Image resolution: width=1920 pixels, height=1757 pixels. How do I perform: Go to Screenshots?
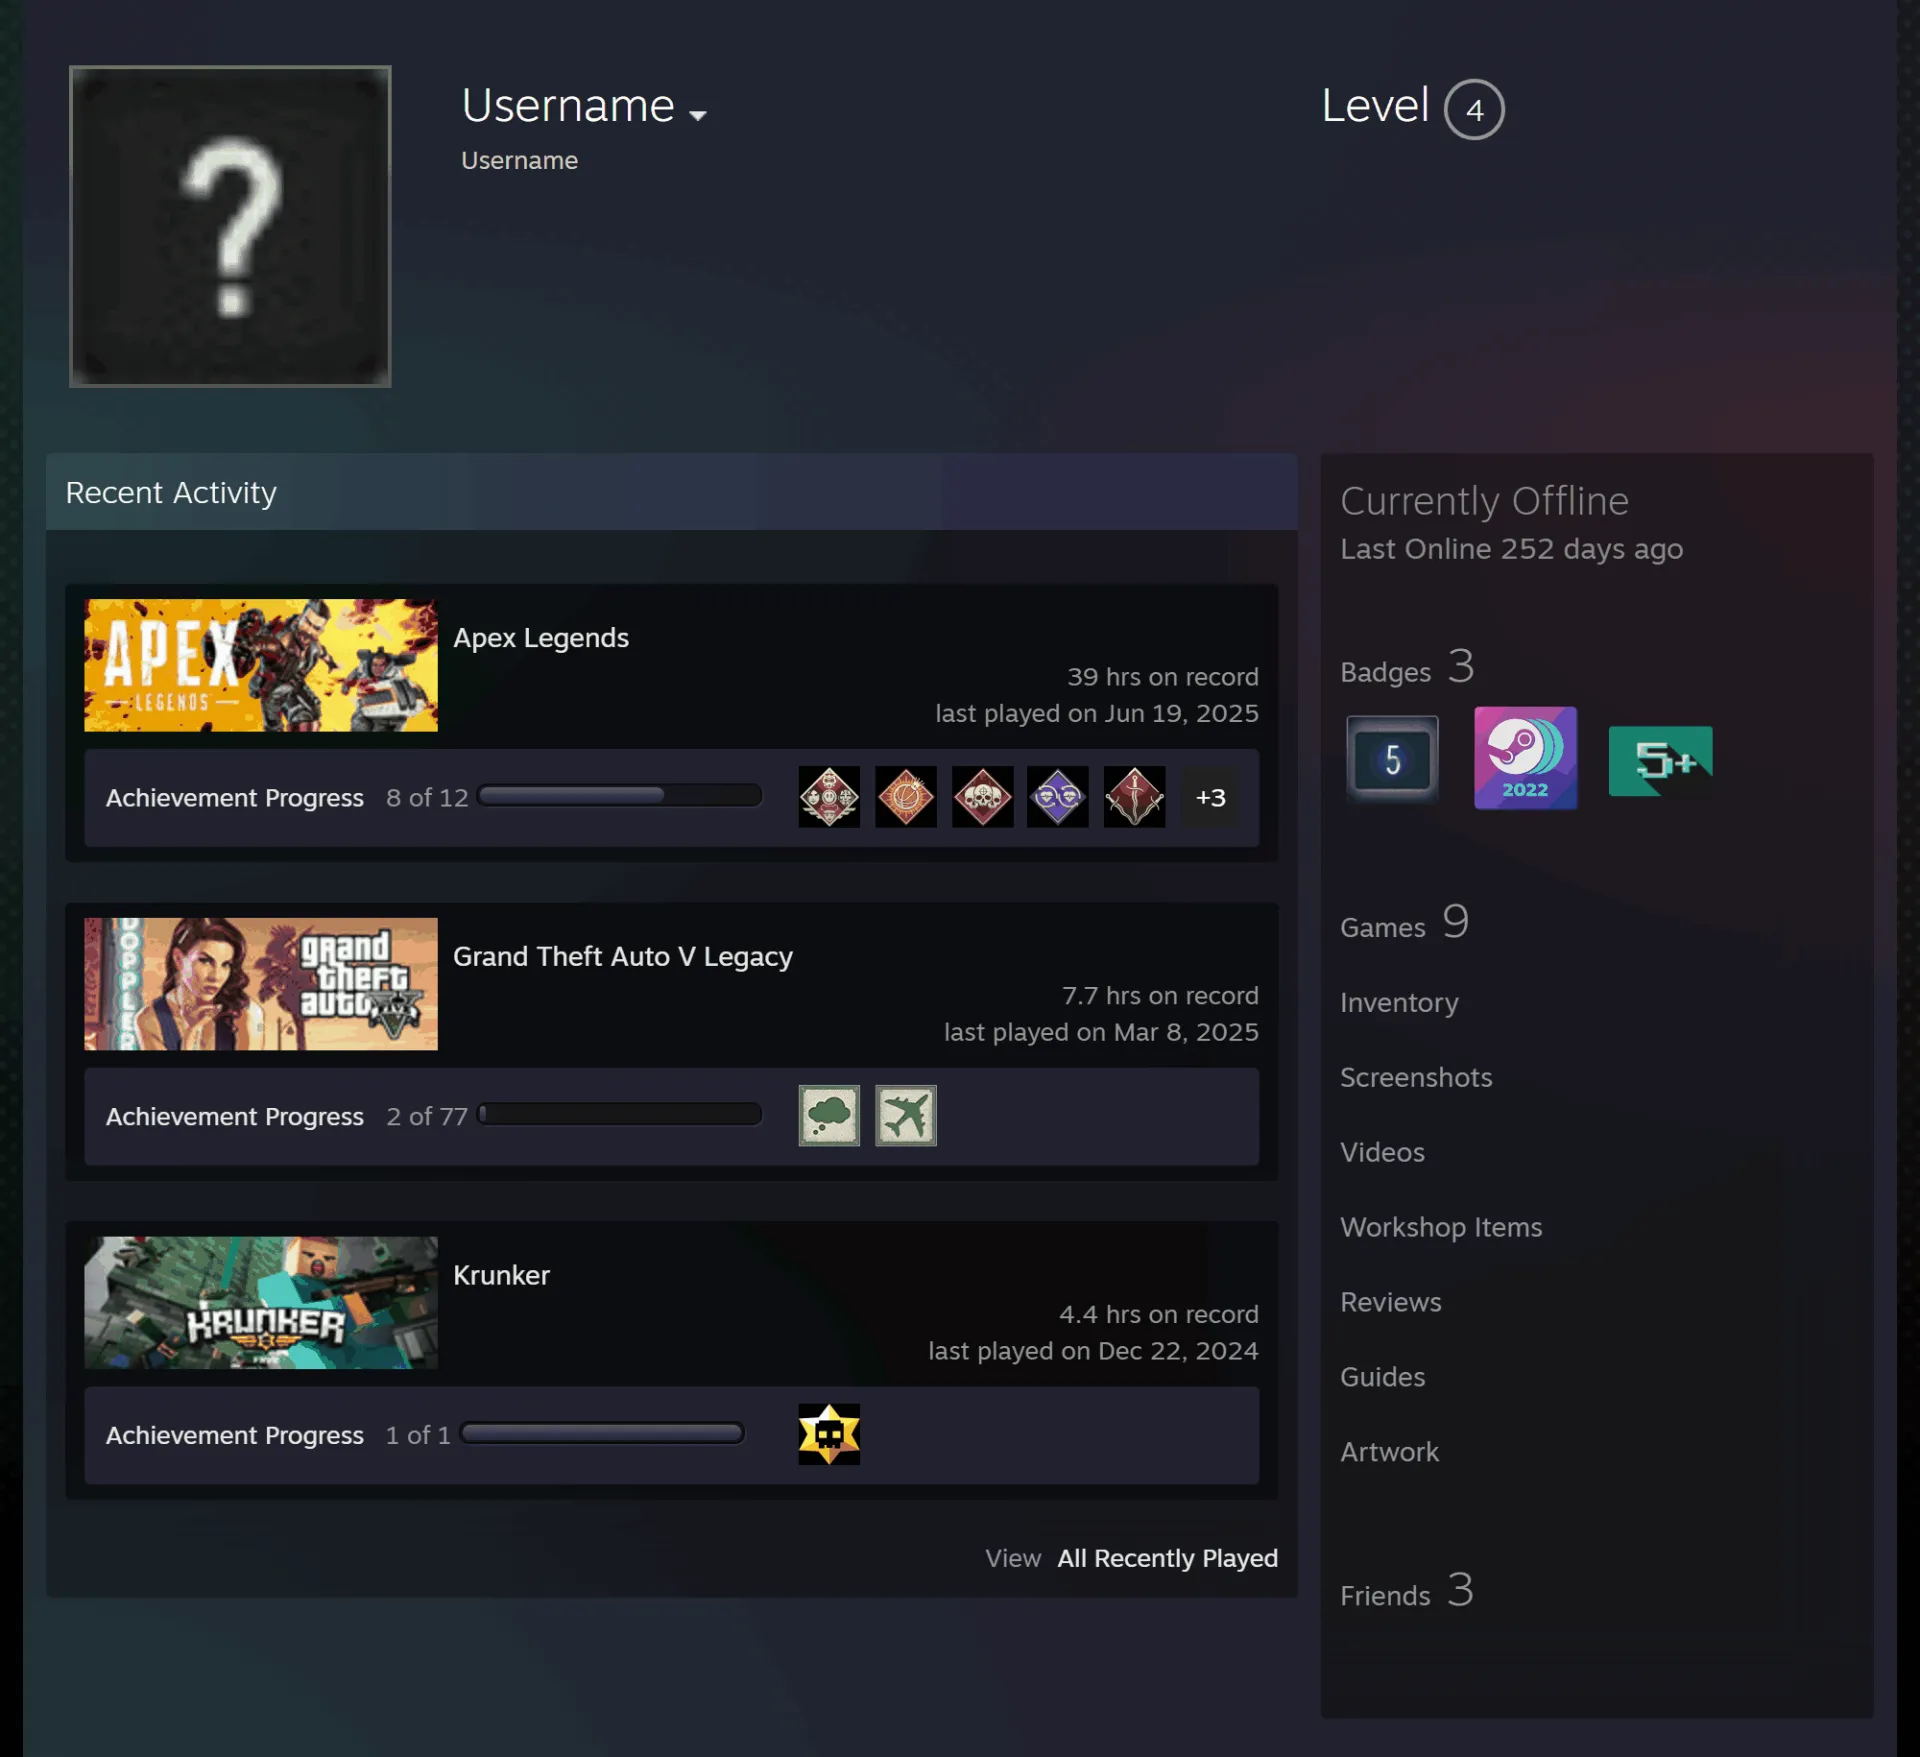coord(1416,1077)
